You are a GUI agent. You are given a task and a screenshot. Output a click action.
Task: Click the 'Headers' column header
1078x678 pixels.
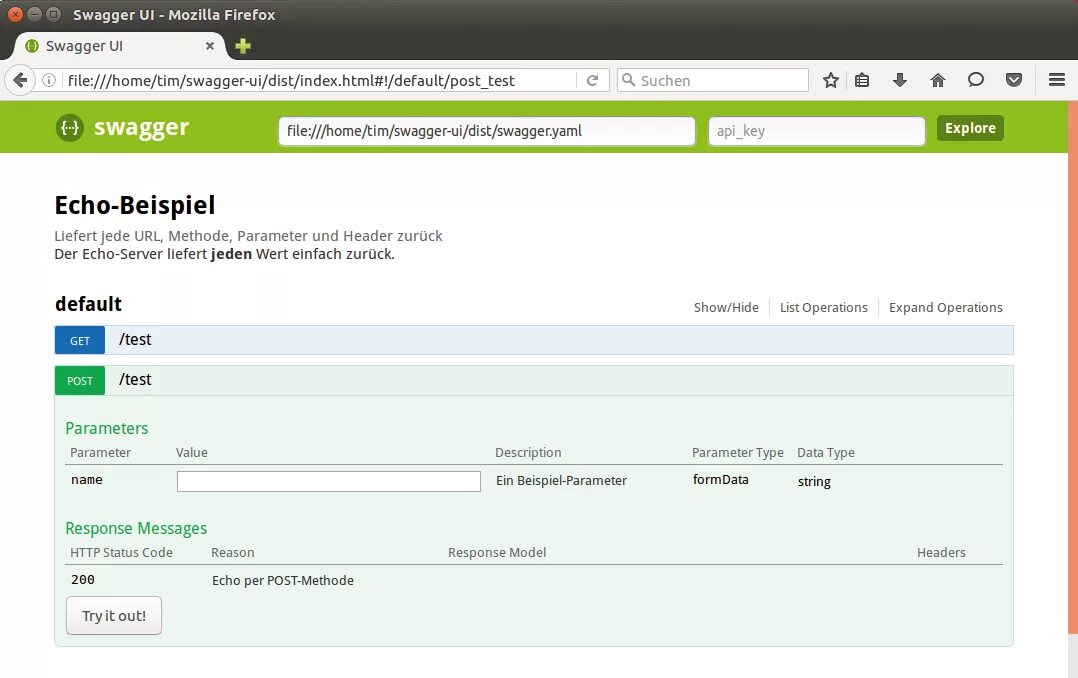tap(941, 552)
